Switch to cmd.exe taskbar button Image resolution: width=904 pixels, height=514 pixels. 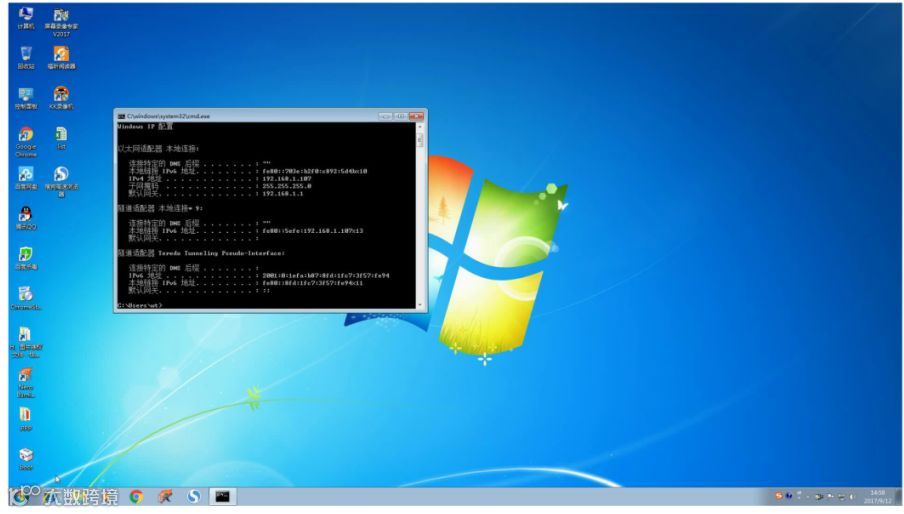tap(223, 497)
